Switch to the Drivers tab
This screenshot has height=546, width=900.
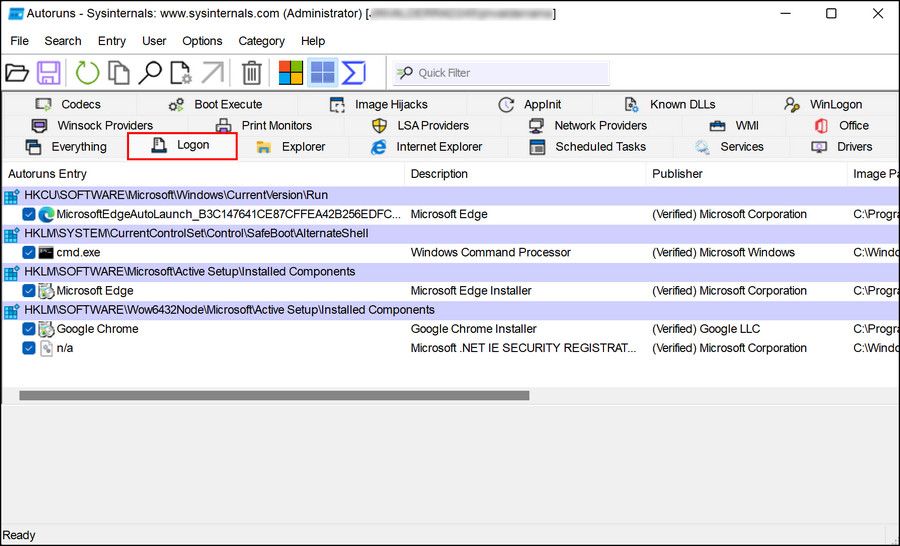coord(842,147)
